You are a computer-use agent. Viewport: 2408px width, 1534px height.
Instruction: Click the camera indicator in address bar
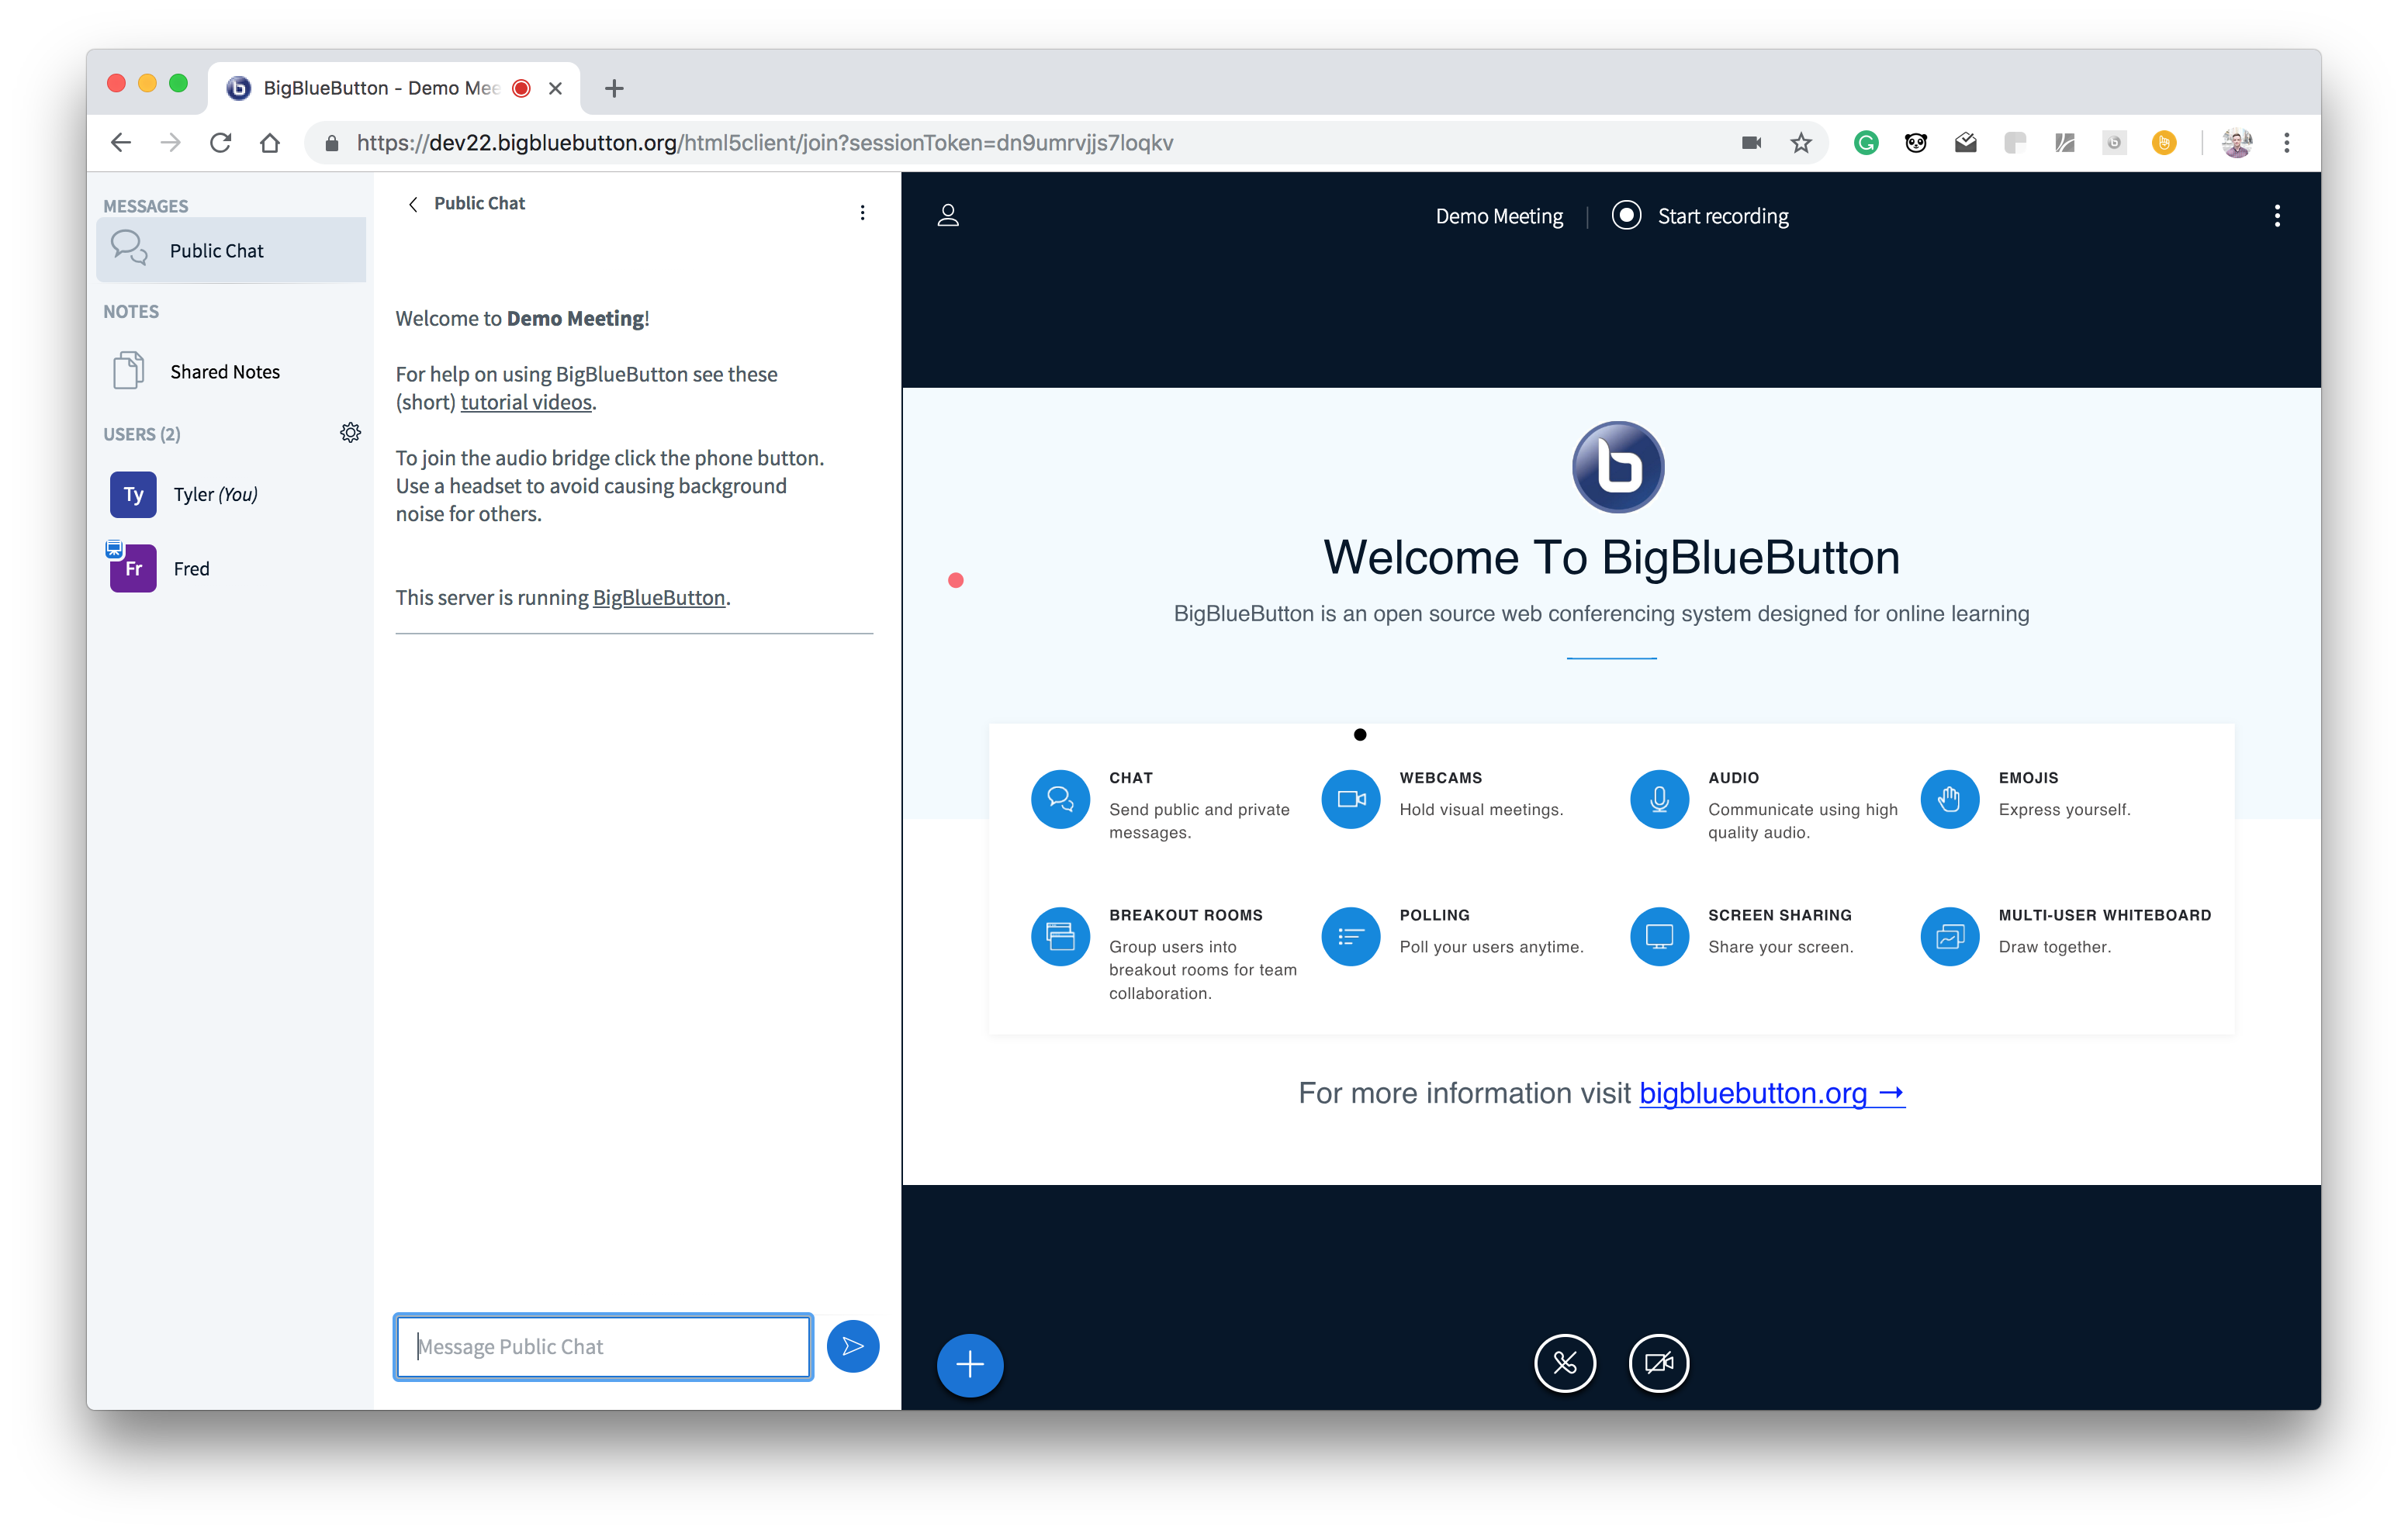pos(1750,142)
